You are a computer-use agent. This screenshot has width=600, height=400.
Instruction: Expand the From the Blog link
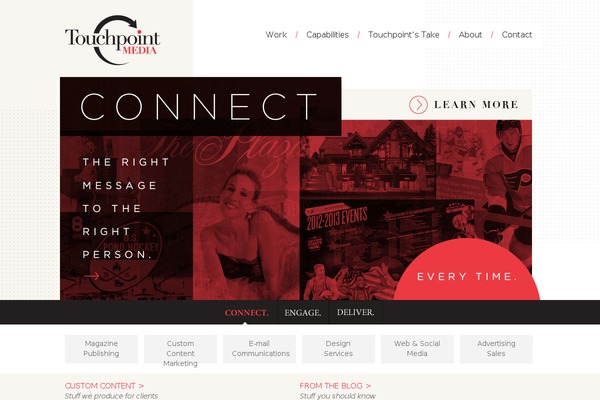coord(335,386)
